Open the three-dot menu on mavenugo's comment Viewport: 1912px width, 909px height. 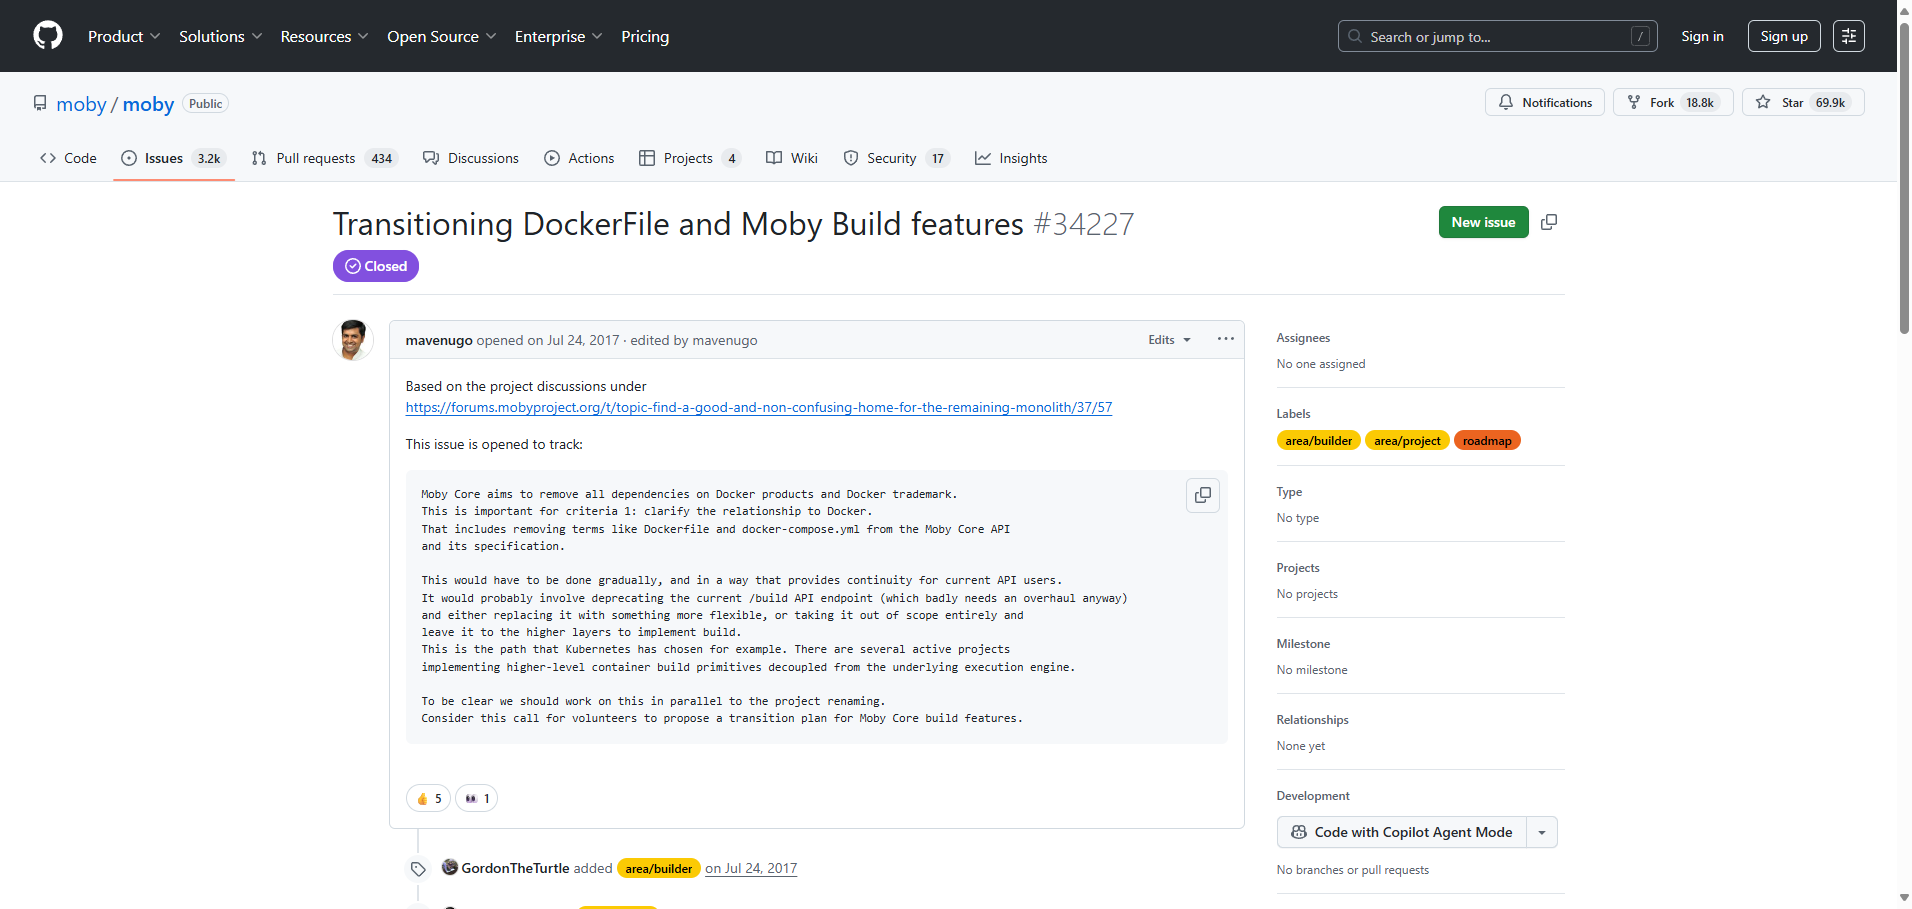pos(1226,339)
